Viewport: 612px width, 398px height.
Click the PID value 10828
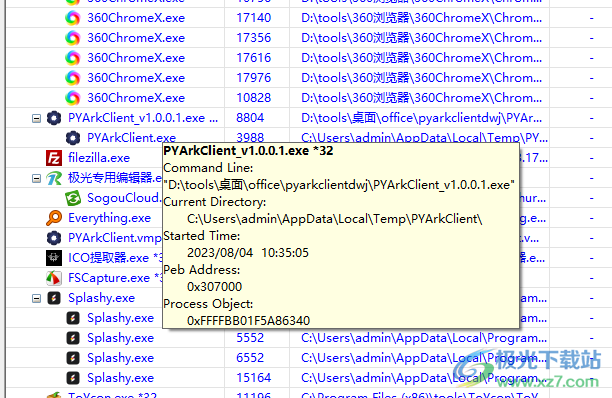click(x=254, y=98)
